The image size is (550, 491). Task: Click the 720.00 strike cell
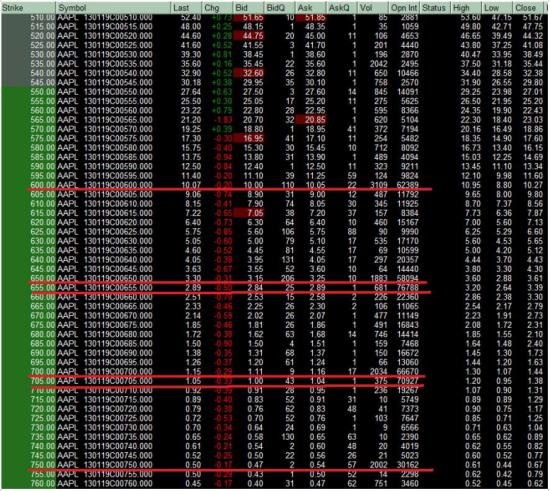pyautogui.click(x=42, y=409)
